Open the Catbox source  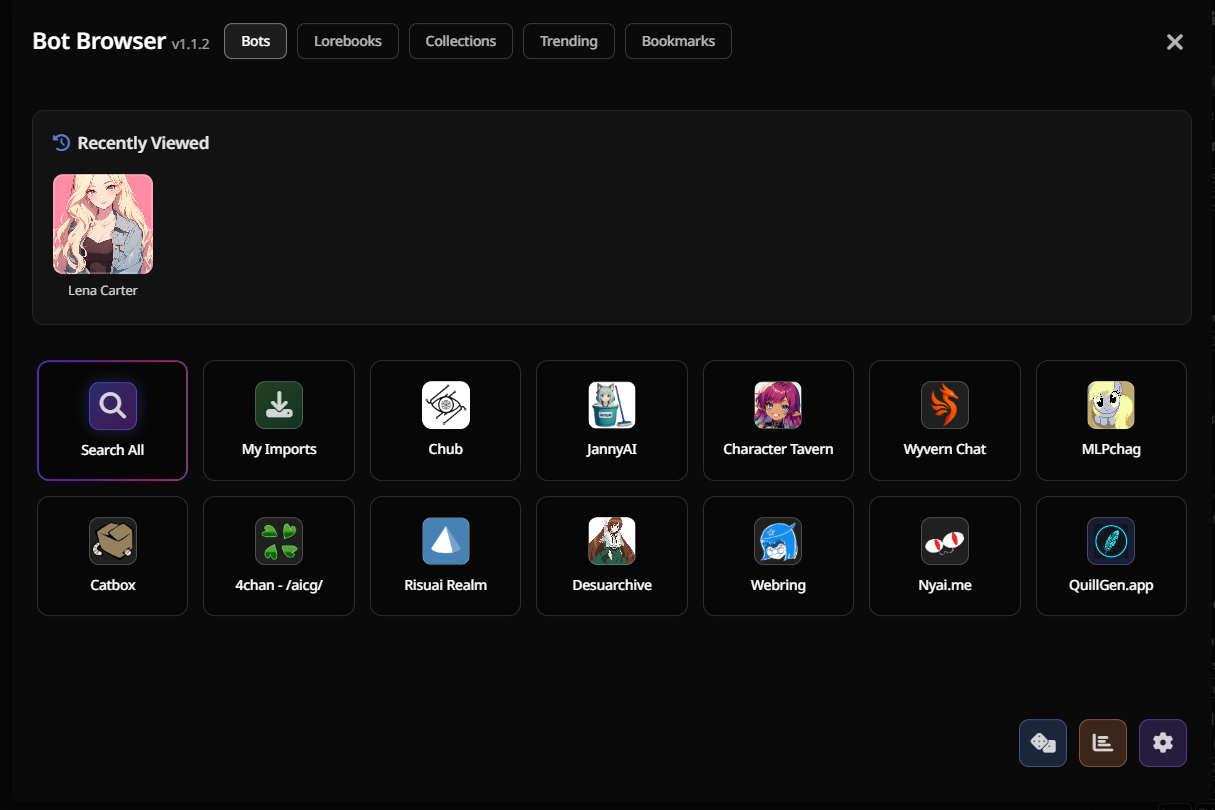[112, 556]
